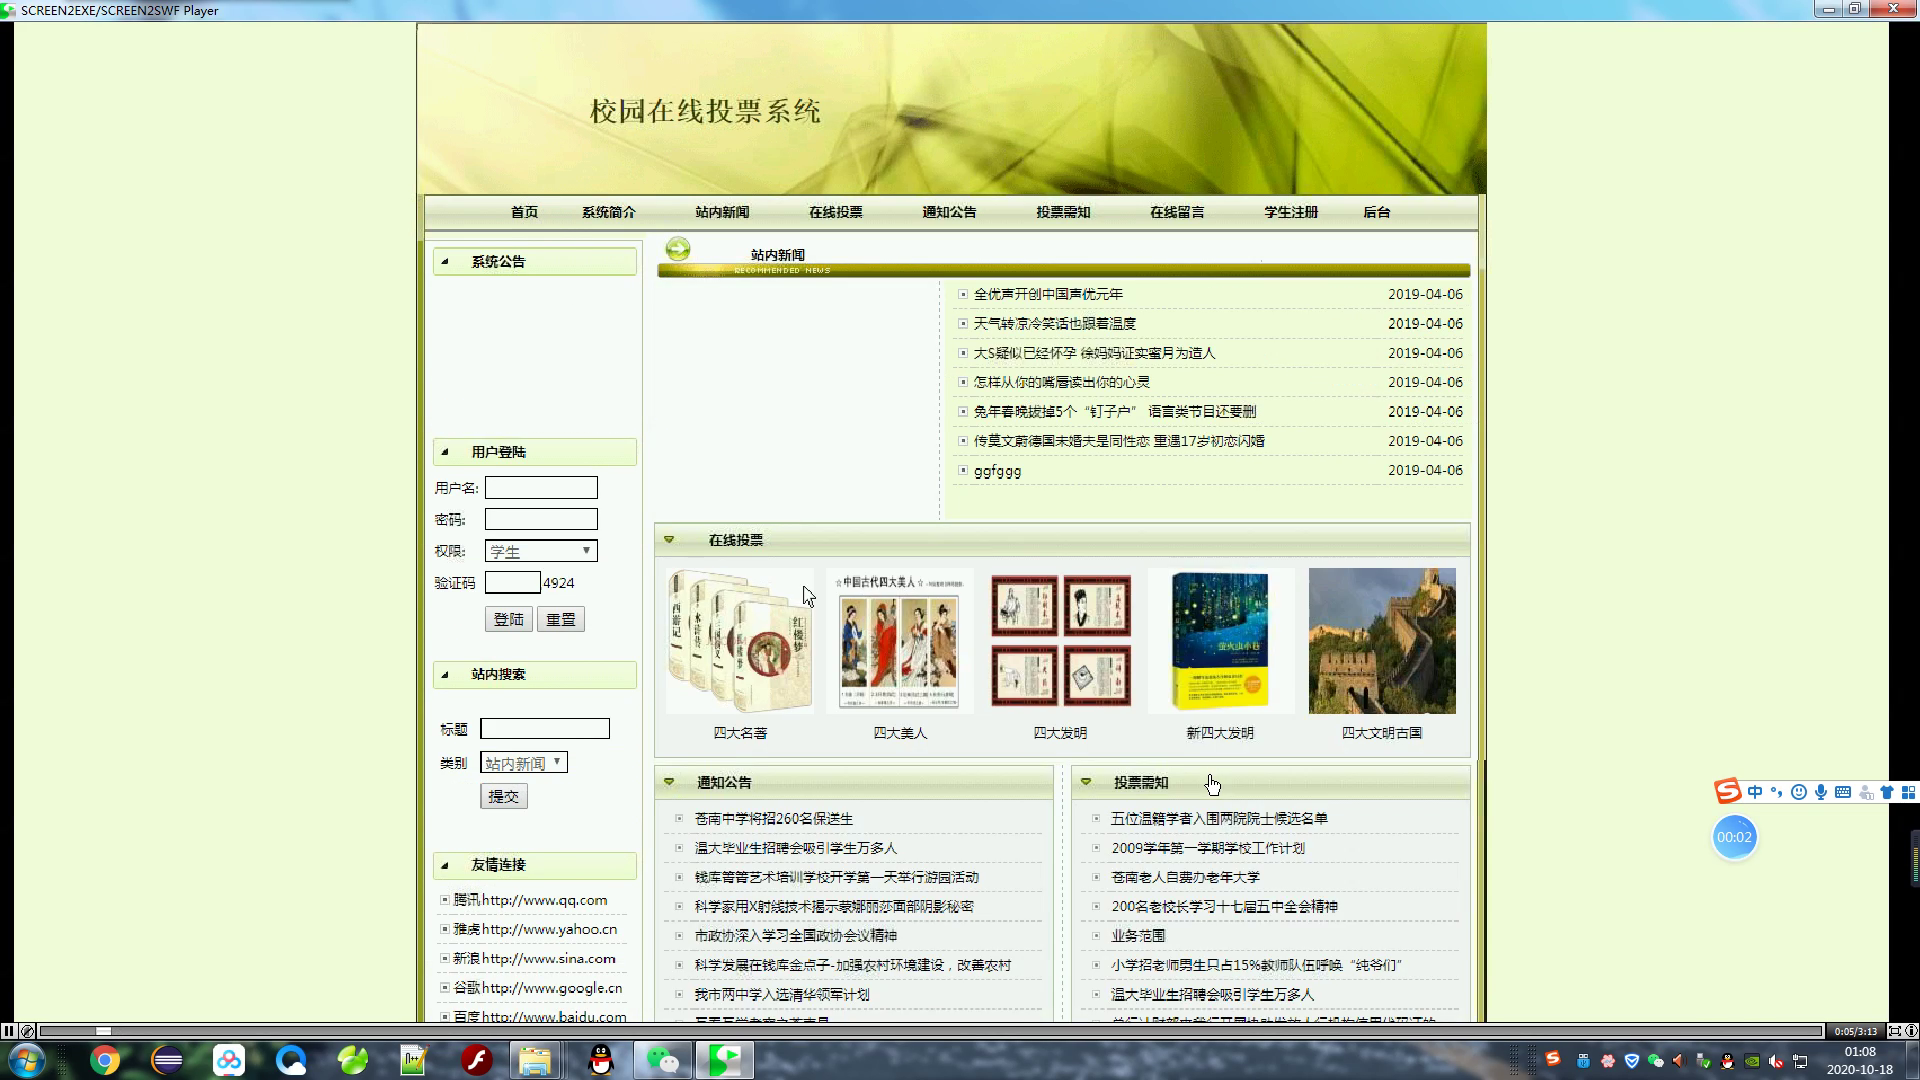Pause the SCREEN2SWF player playback
The height and width of the screenshot is (1080, 1920).
click(9, 1031)
